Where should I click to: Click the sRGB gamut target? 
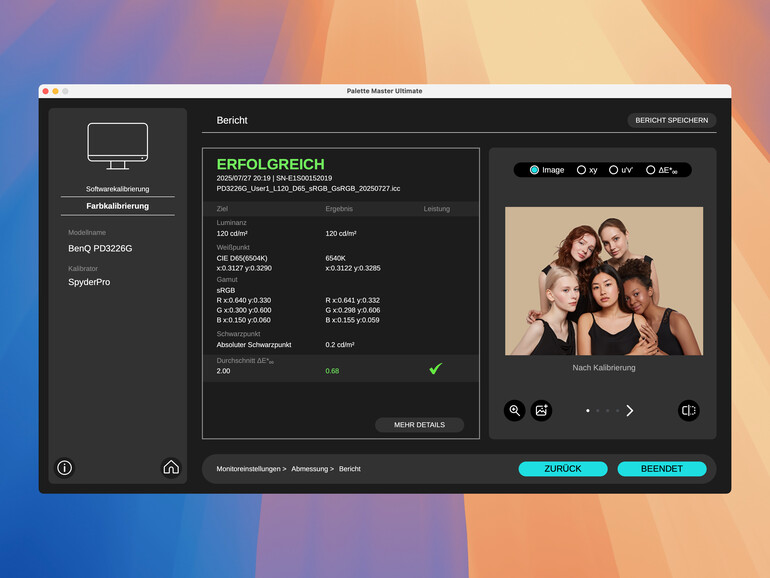tap(225, 290)
